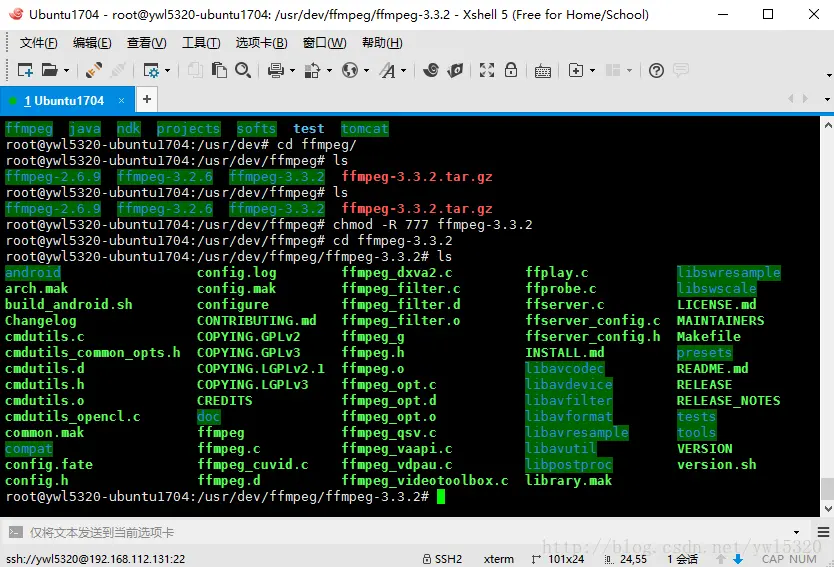Image resolution: width=834 pixels, height=567 pixels.
Task: Click the Print icon
Action: [276, 70]
